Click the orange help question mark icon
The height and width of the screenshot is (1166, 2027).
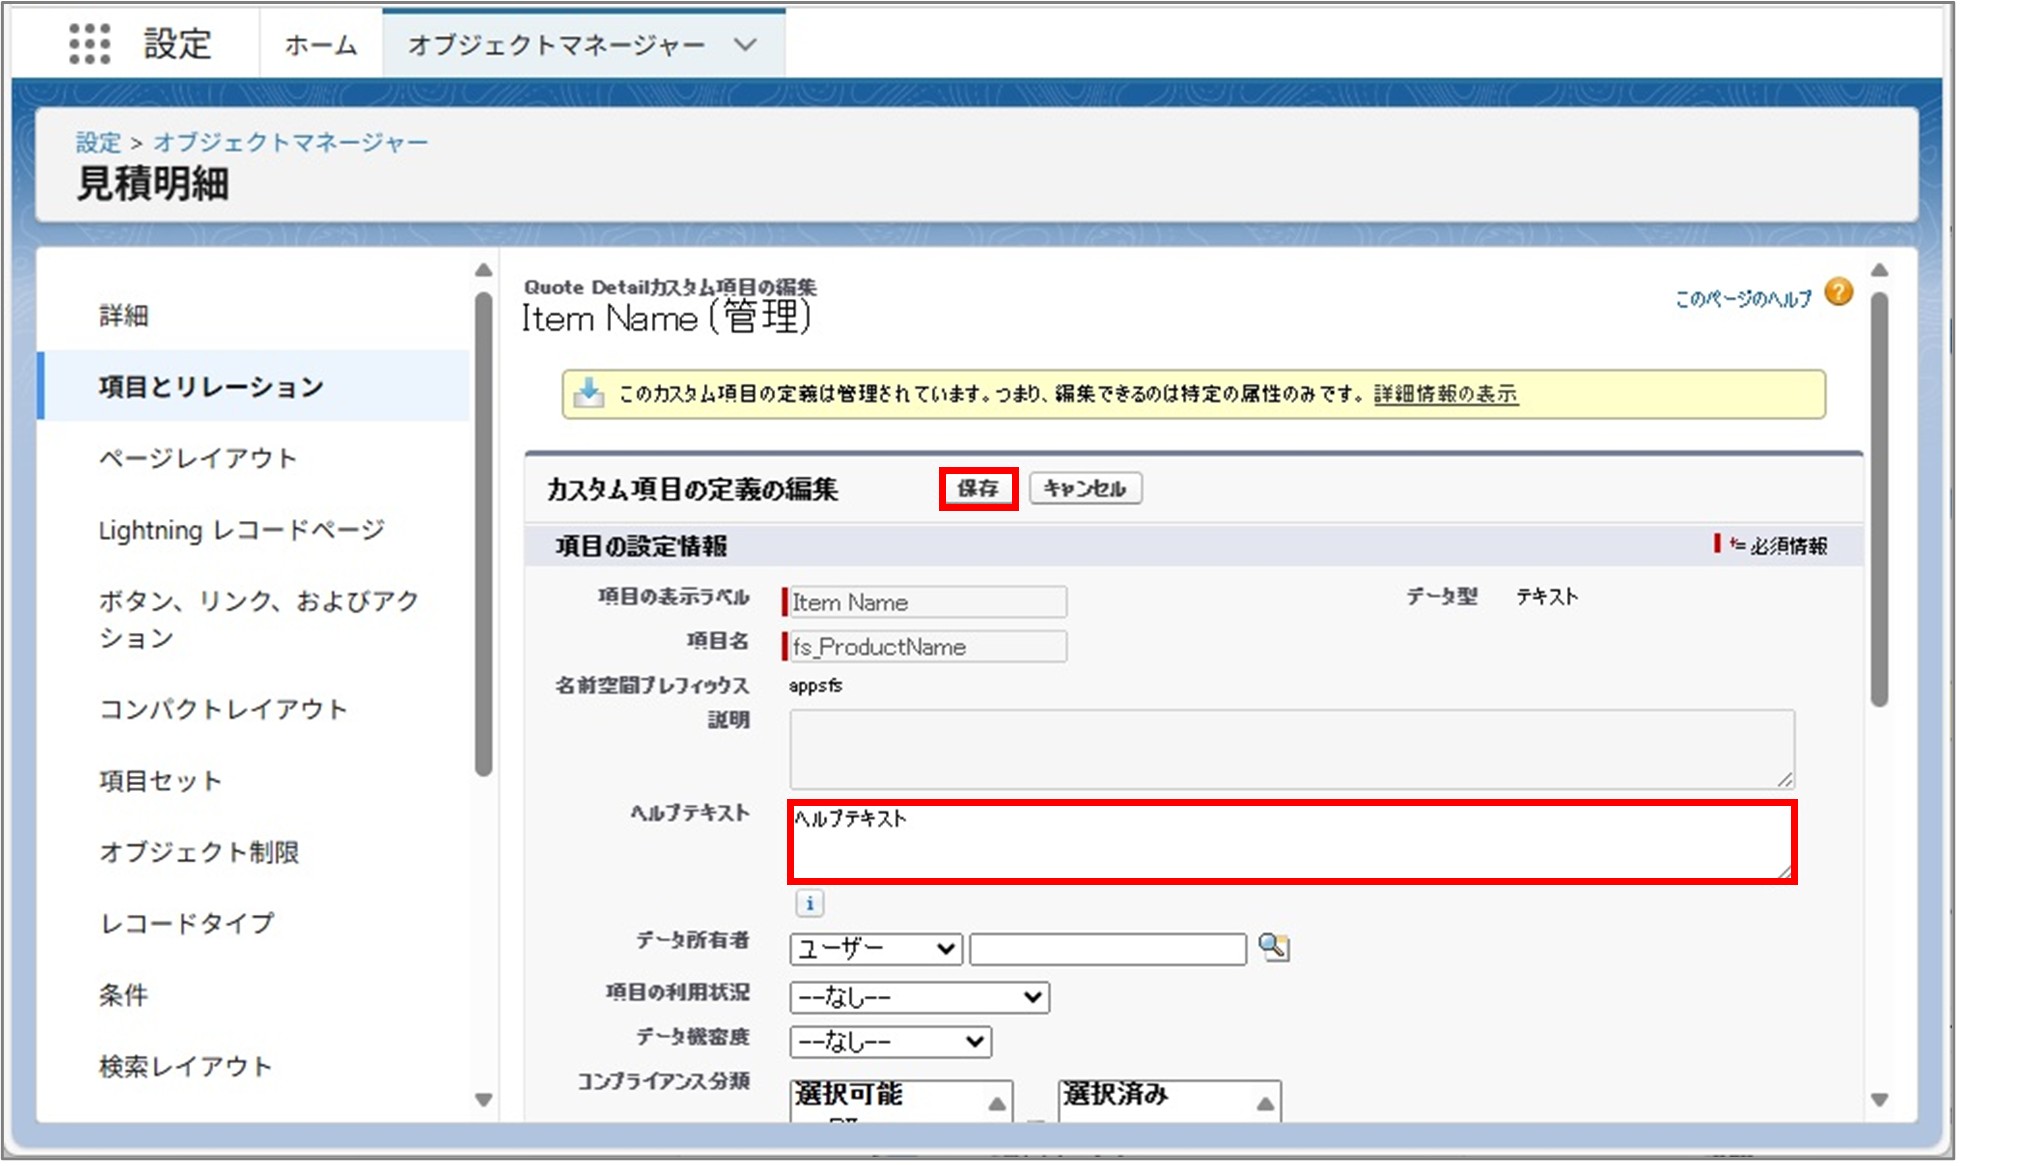[x=1840, y=291]
